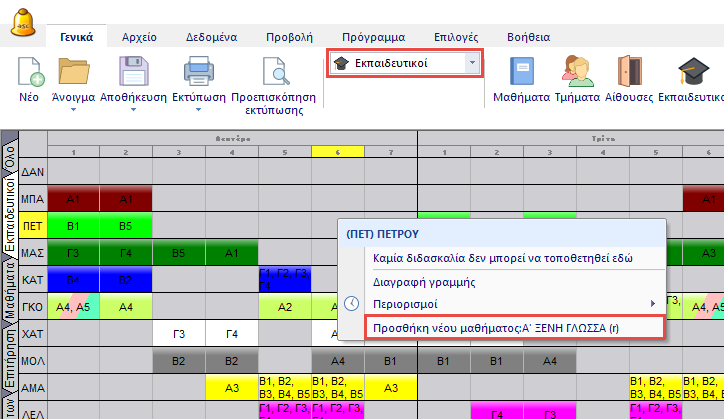Select Διαγραφή γραμμής in context menu
The image size is (724, 419).
pyautogui.click(x=415, y=281)
